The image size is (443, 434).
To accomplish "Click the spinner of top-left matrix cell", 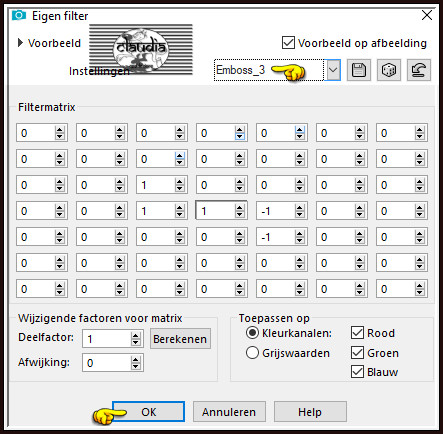I will coord(60,133).
